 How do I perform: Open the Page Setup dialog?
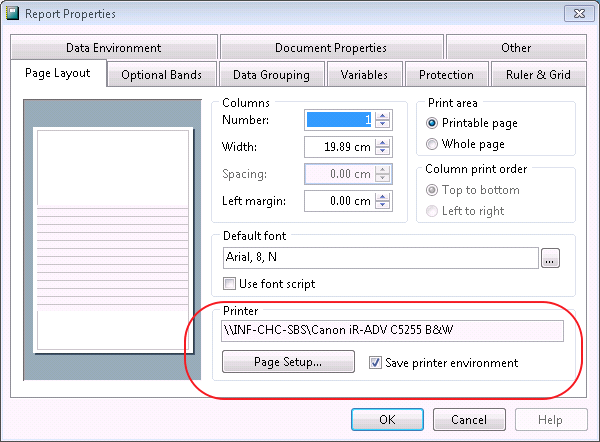288,362
